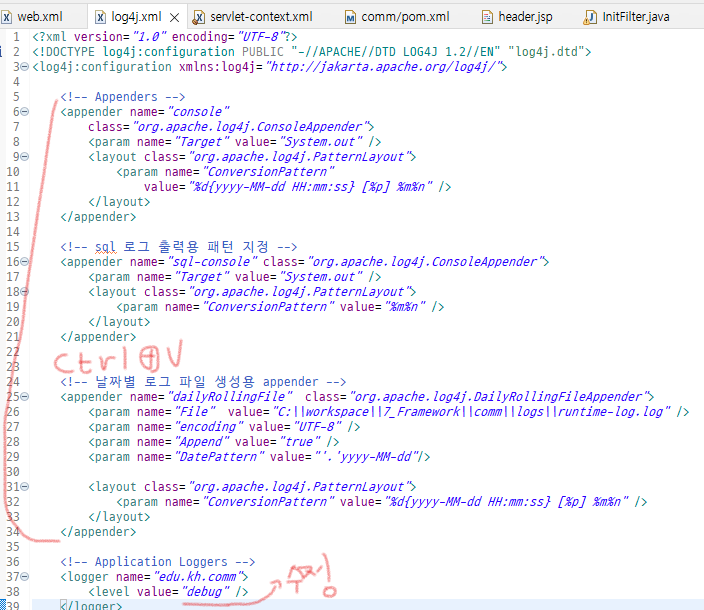Viewport: 704px width, 610px height.
Task: Open the servlet-context.xml tab
Action: click(x=261, y=17)
